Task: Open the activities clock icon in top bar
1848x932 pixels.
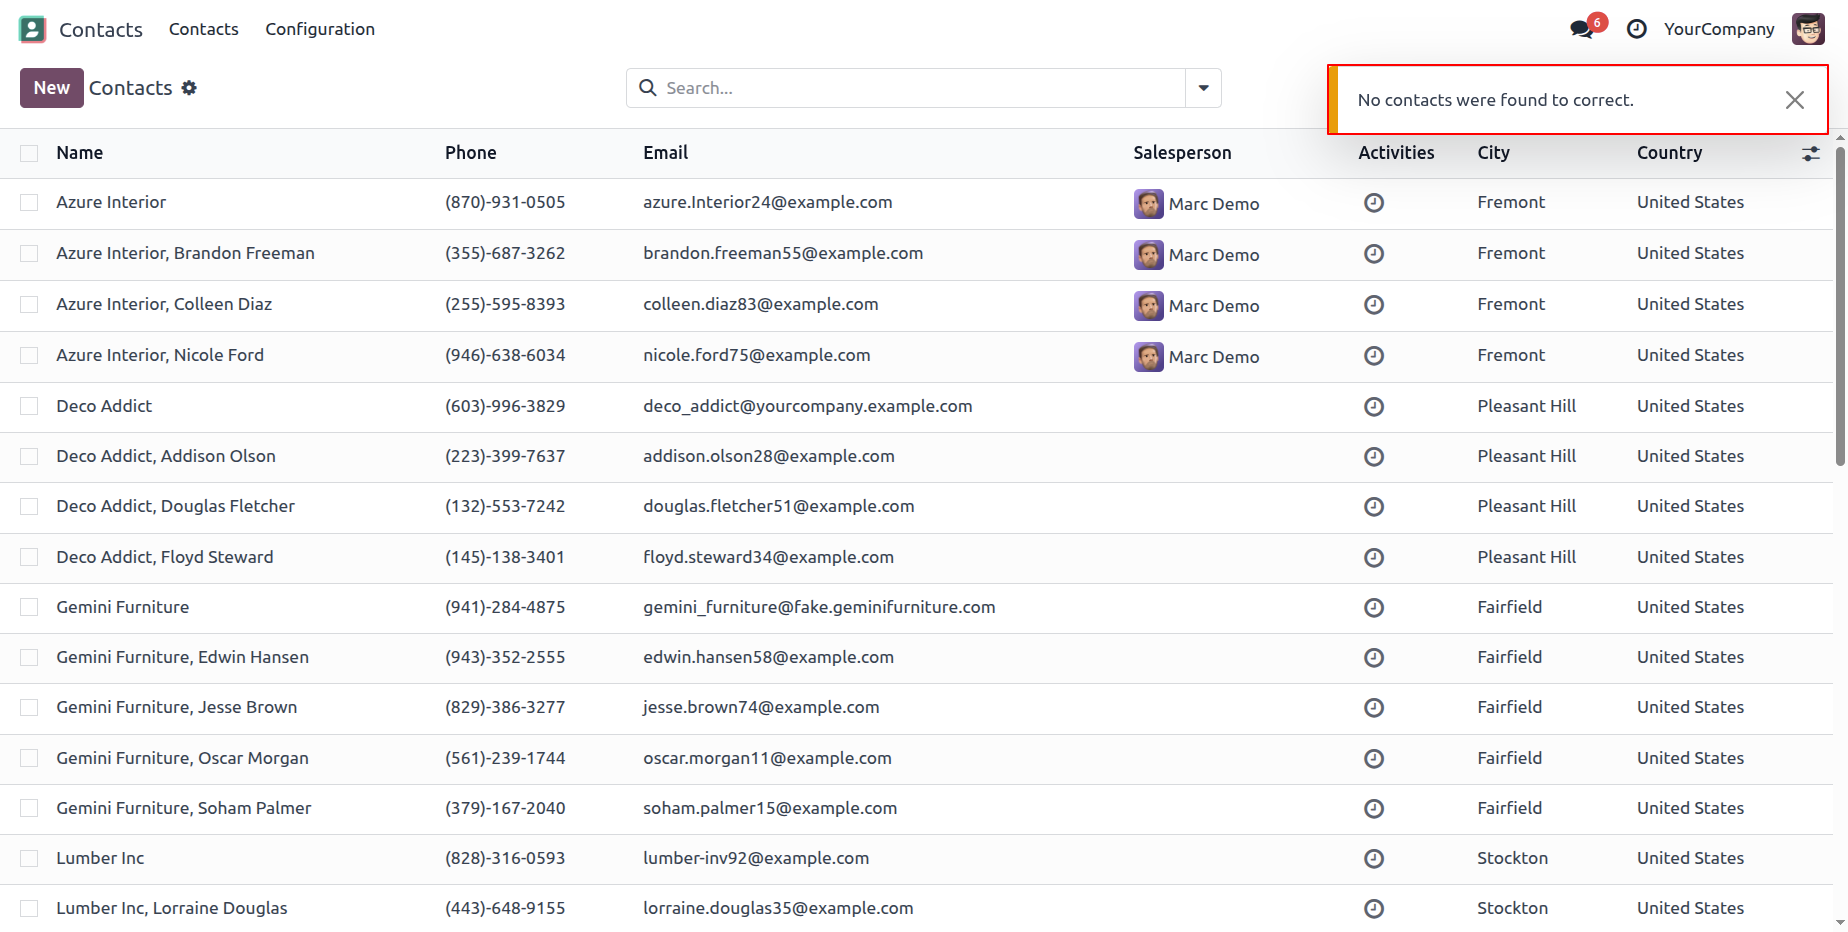Action: tap(1637, 29)
